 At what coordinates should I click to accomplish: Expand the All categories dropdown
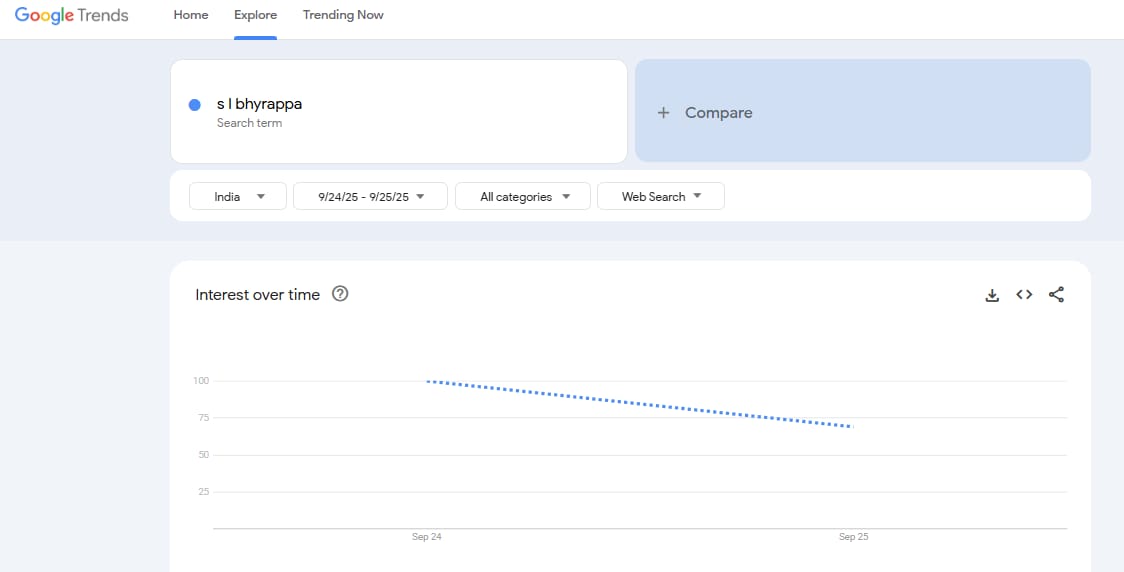(523, 196)
